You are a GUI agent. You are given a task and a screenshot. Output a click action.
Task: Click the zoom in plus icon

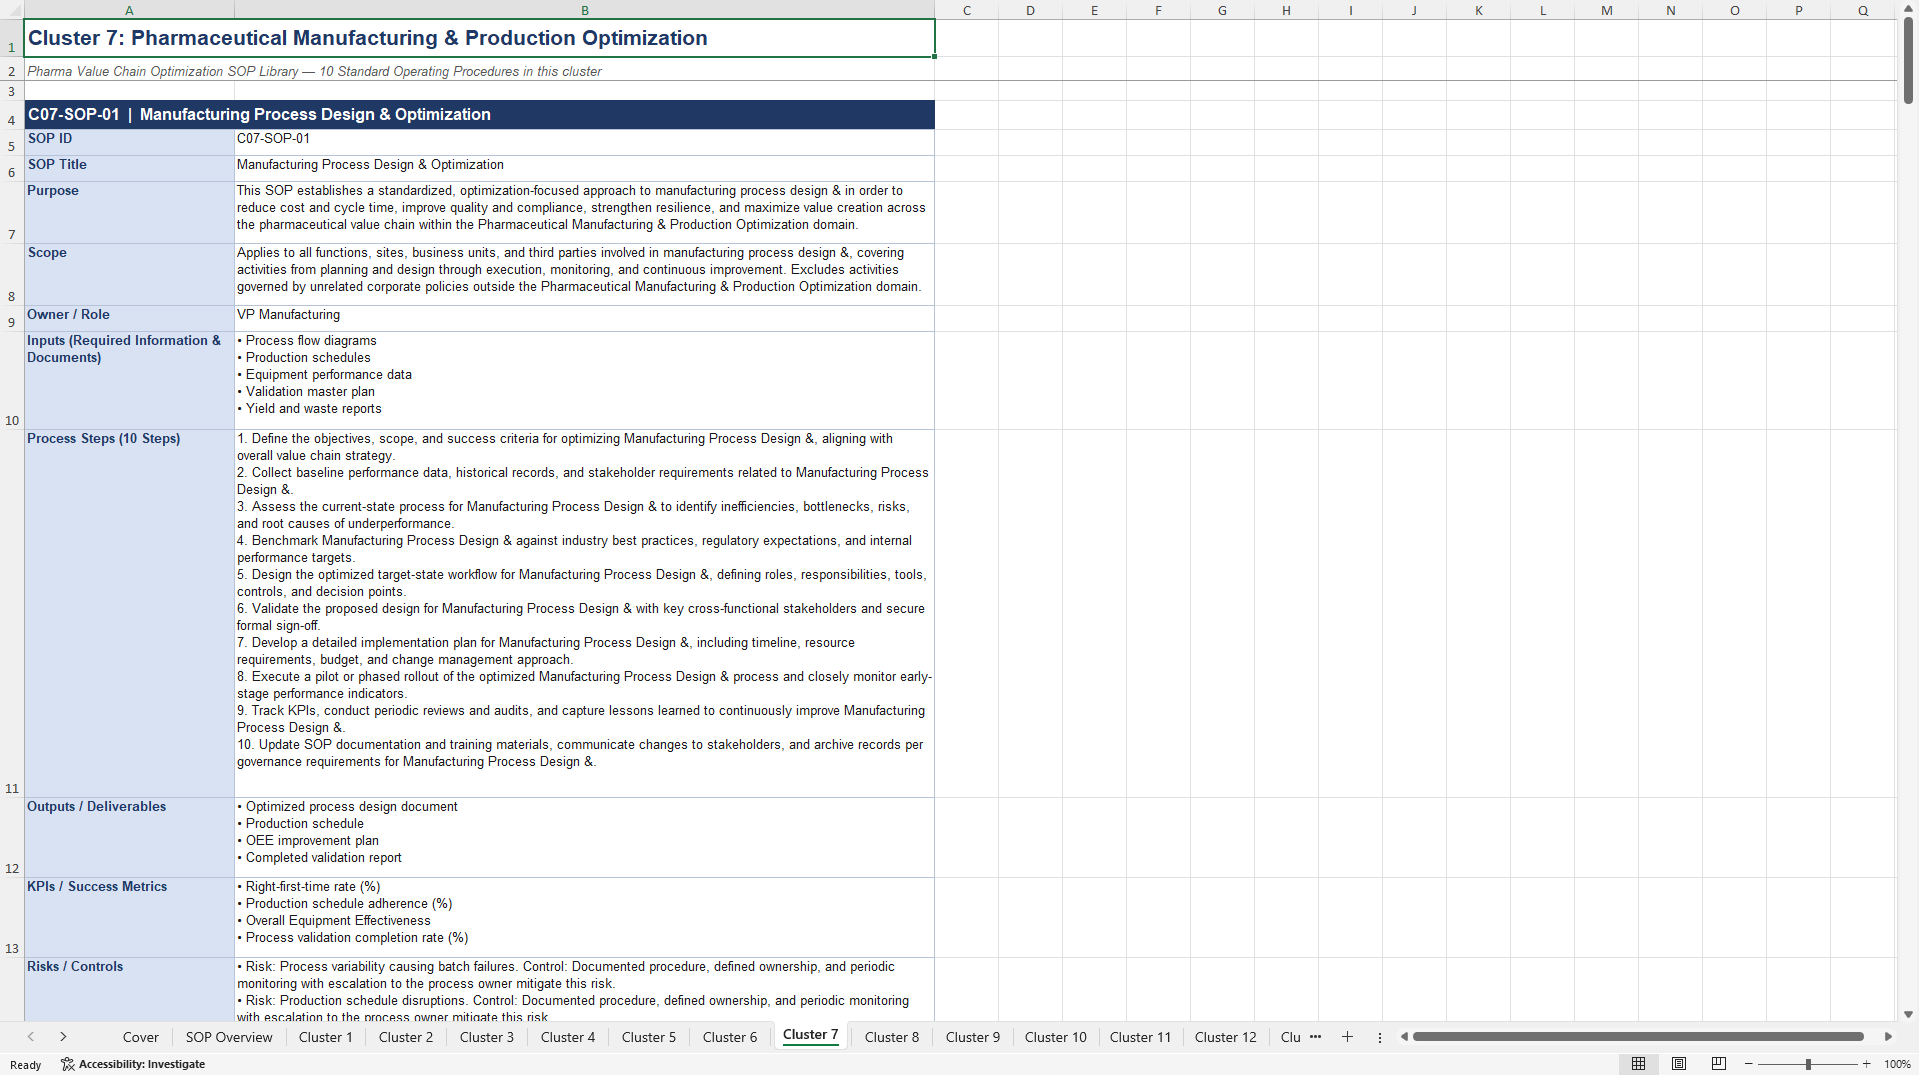pos(1866,1064)
